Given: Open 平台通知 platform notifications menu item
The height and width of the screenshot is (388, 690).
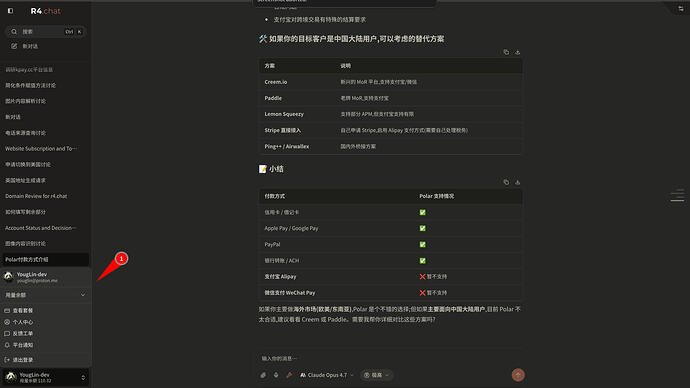Looking at the screenshot, I should 23,345.
